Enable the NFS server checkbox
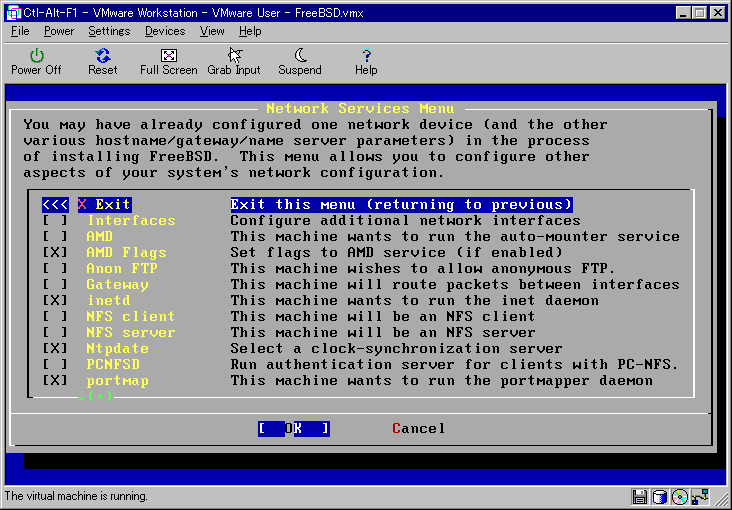The width and height of the screenshot is (732, 510). click(x=55, y=333)
